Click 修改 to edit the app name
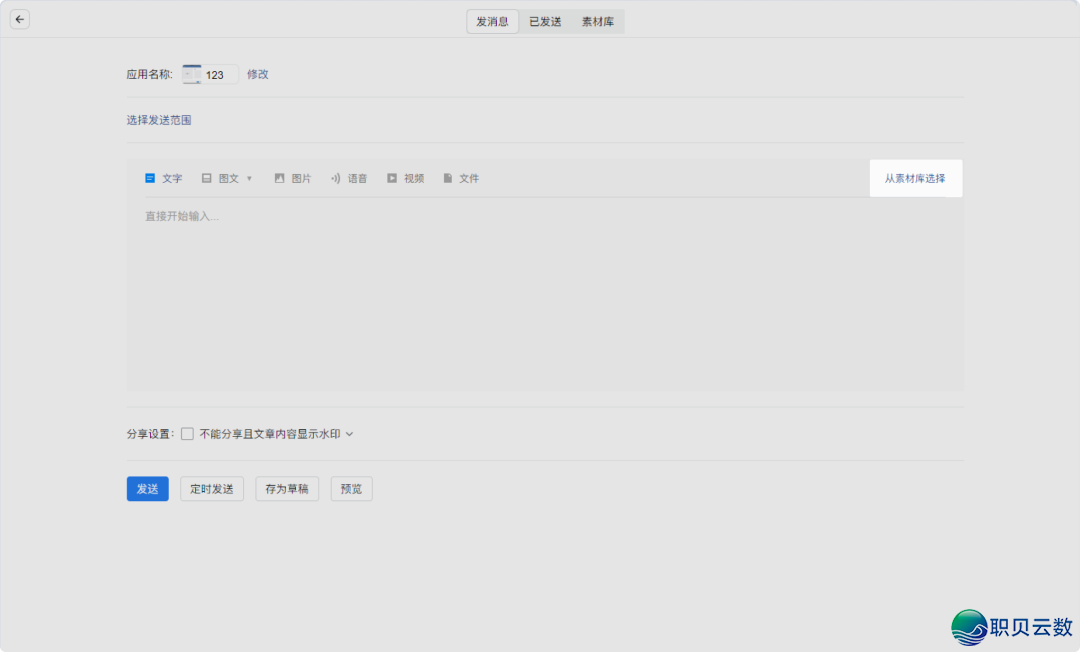The height and width of the screenshot is (652, 1080). 257,73
